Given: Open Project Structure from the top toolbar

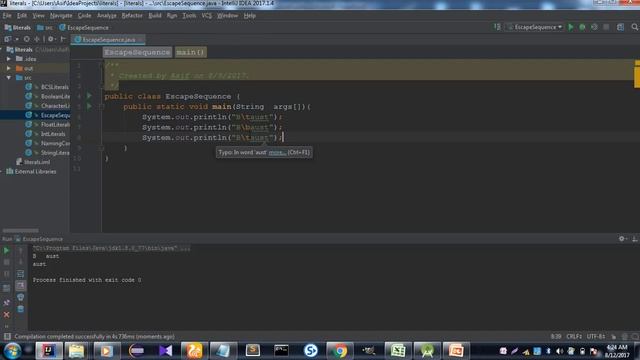Looking at the screenshot, I should click(620, 27).
